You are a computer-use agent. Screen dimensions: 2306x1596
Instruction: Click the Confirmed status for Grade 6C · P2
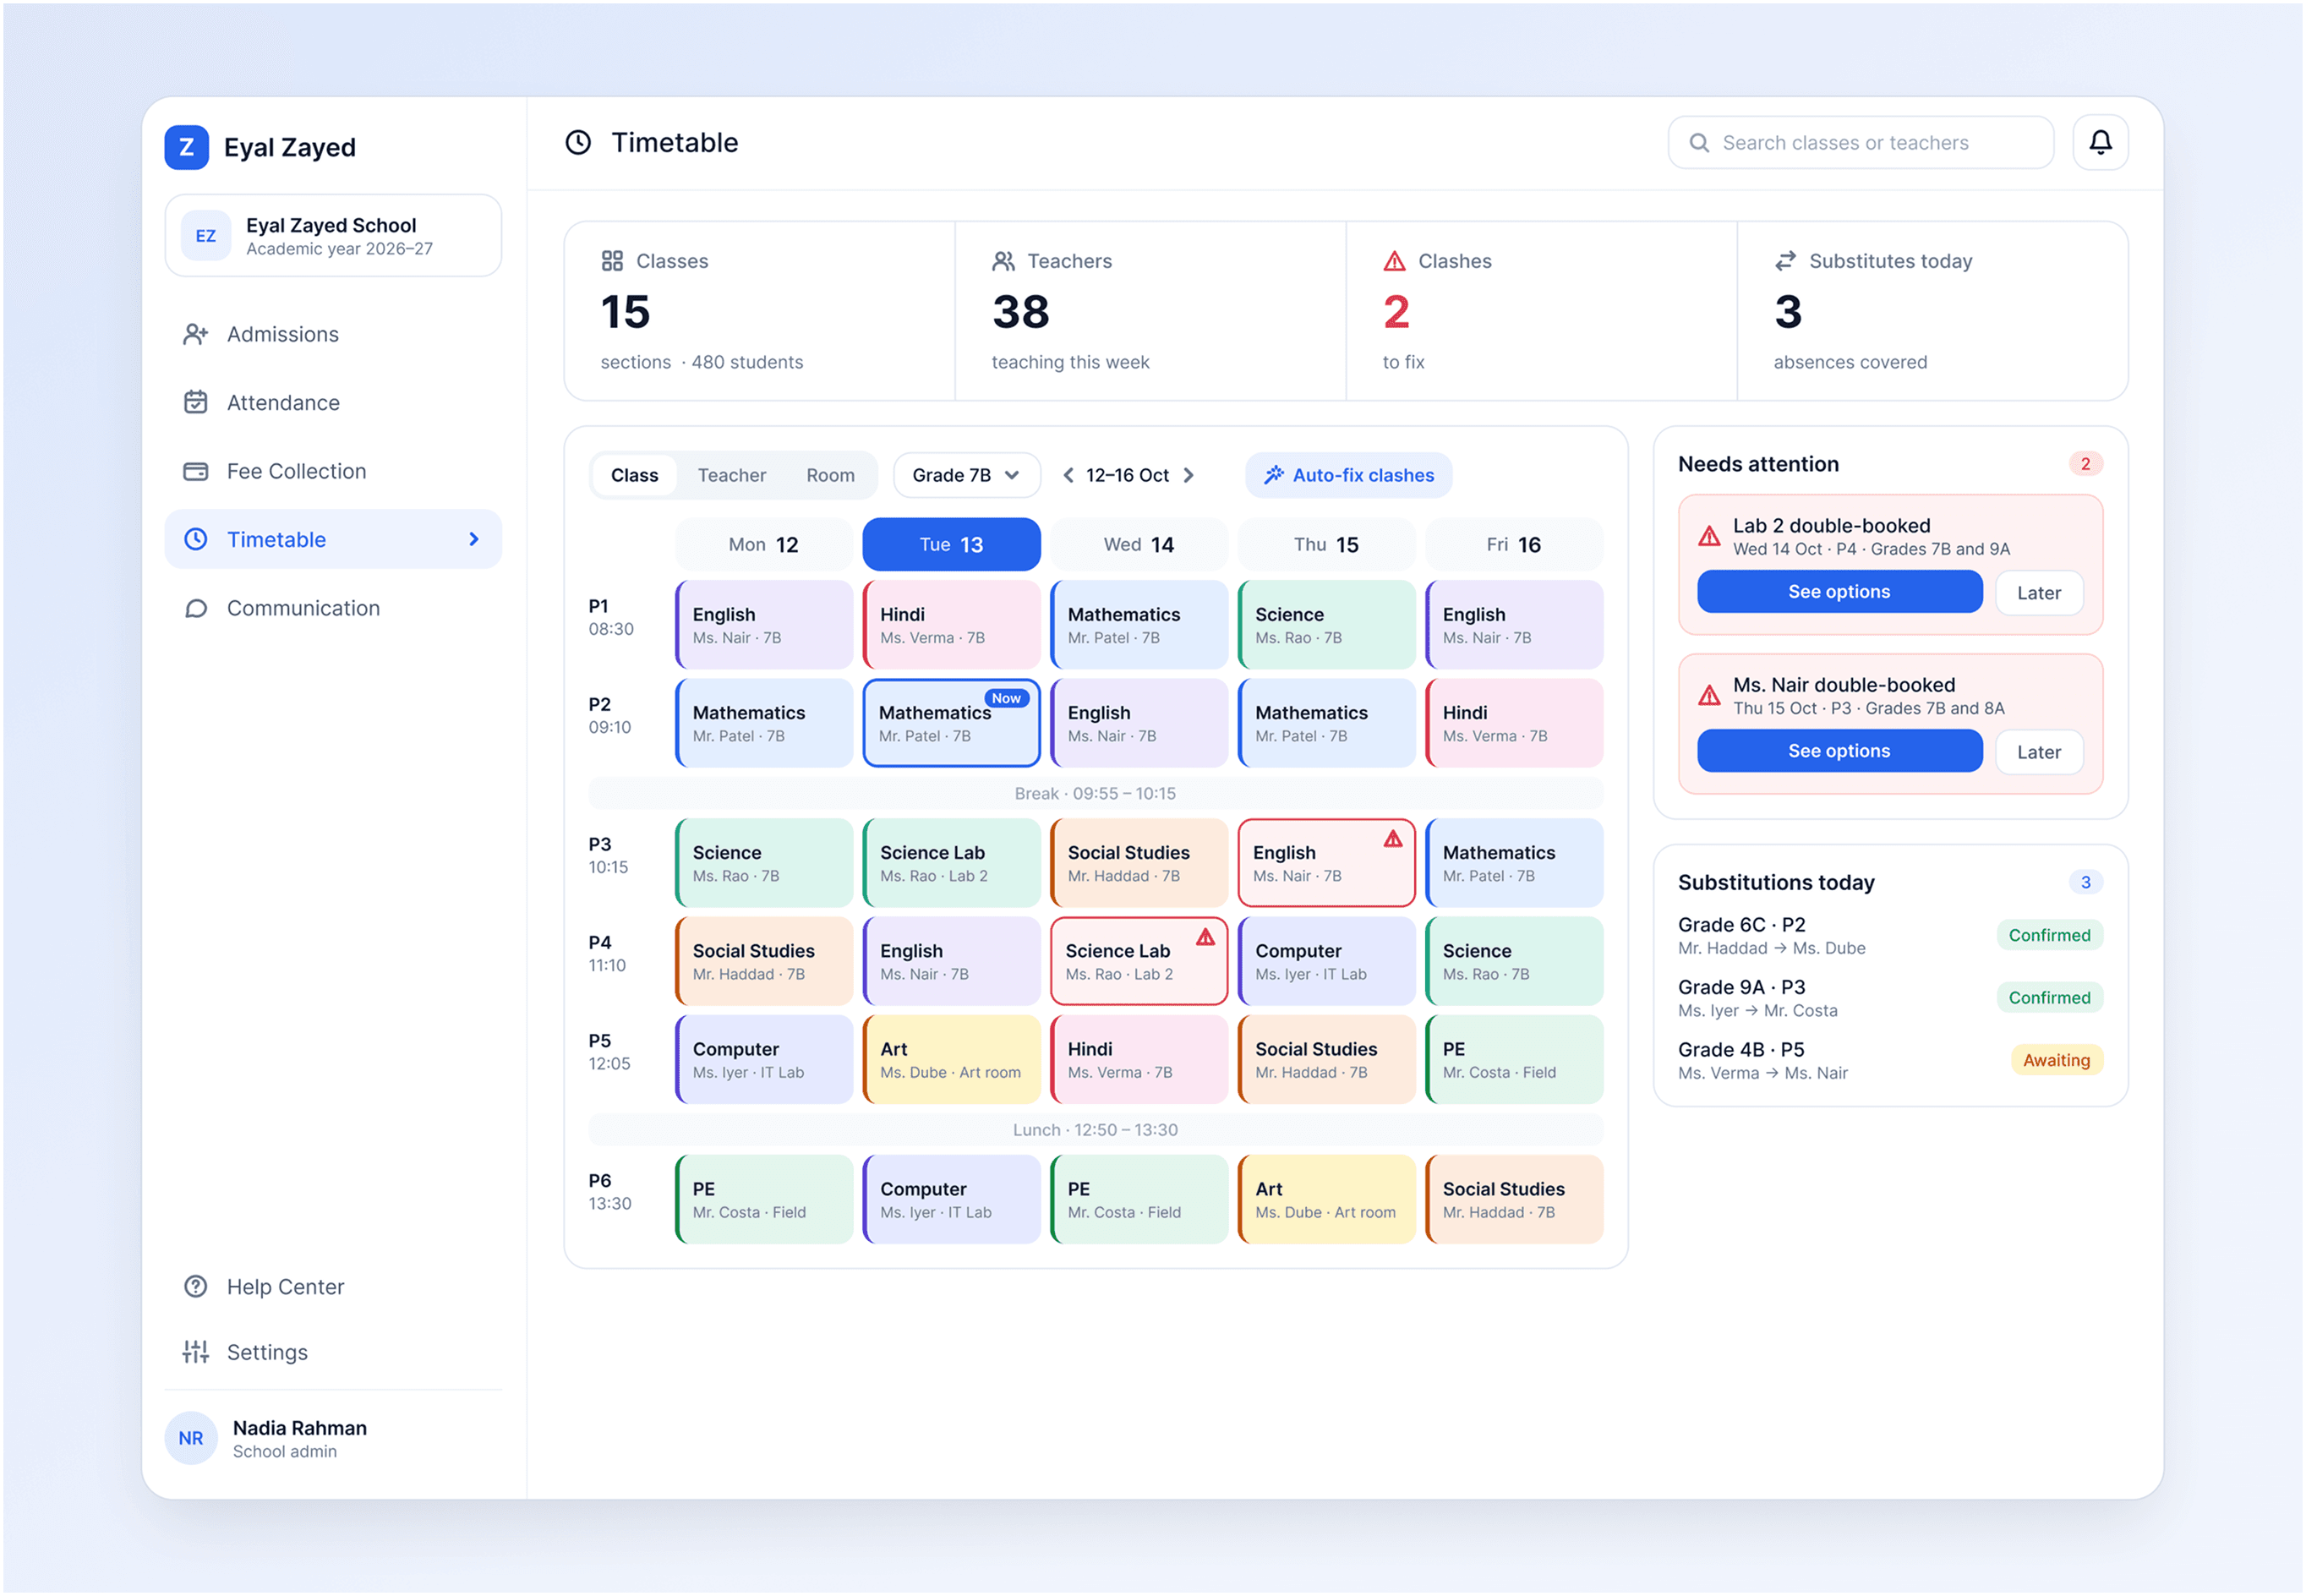pos(2049,935)
